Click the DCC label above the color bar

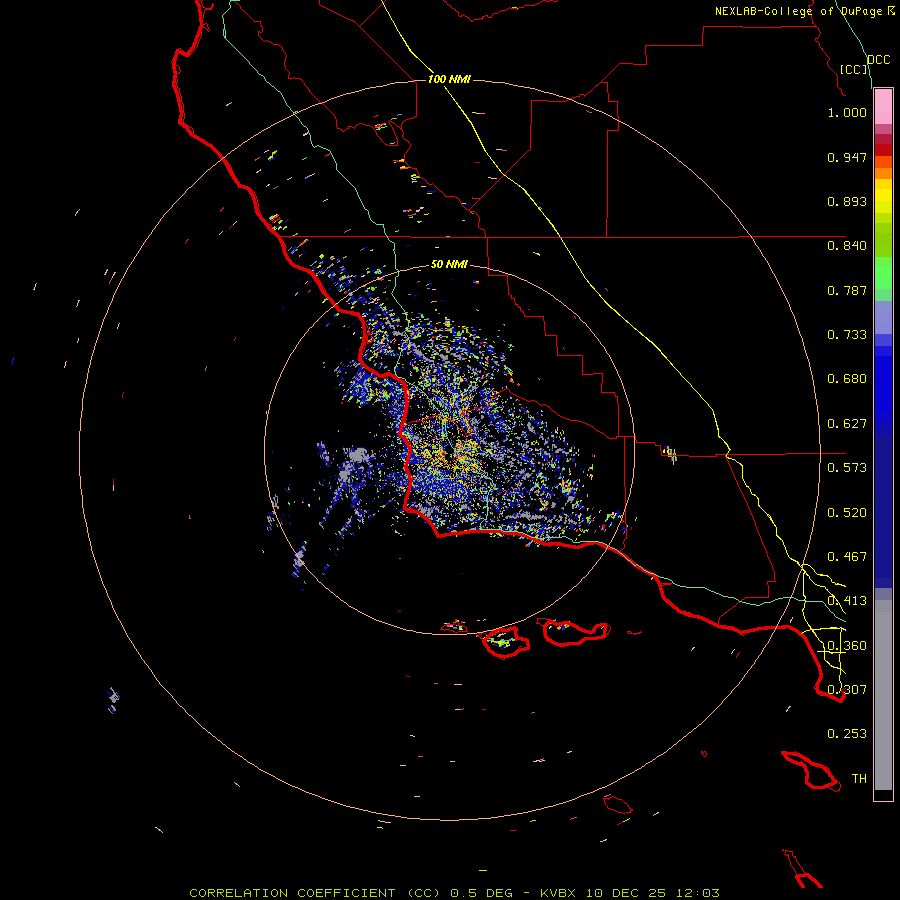coord(879,59)
